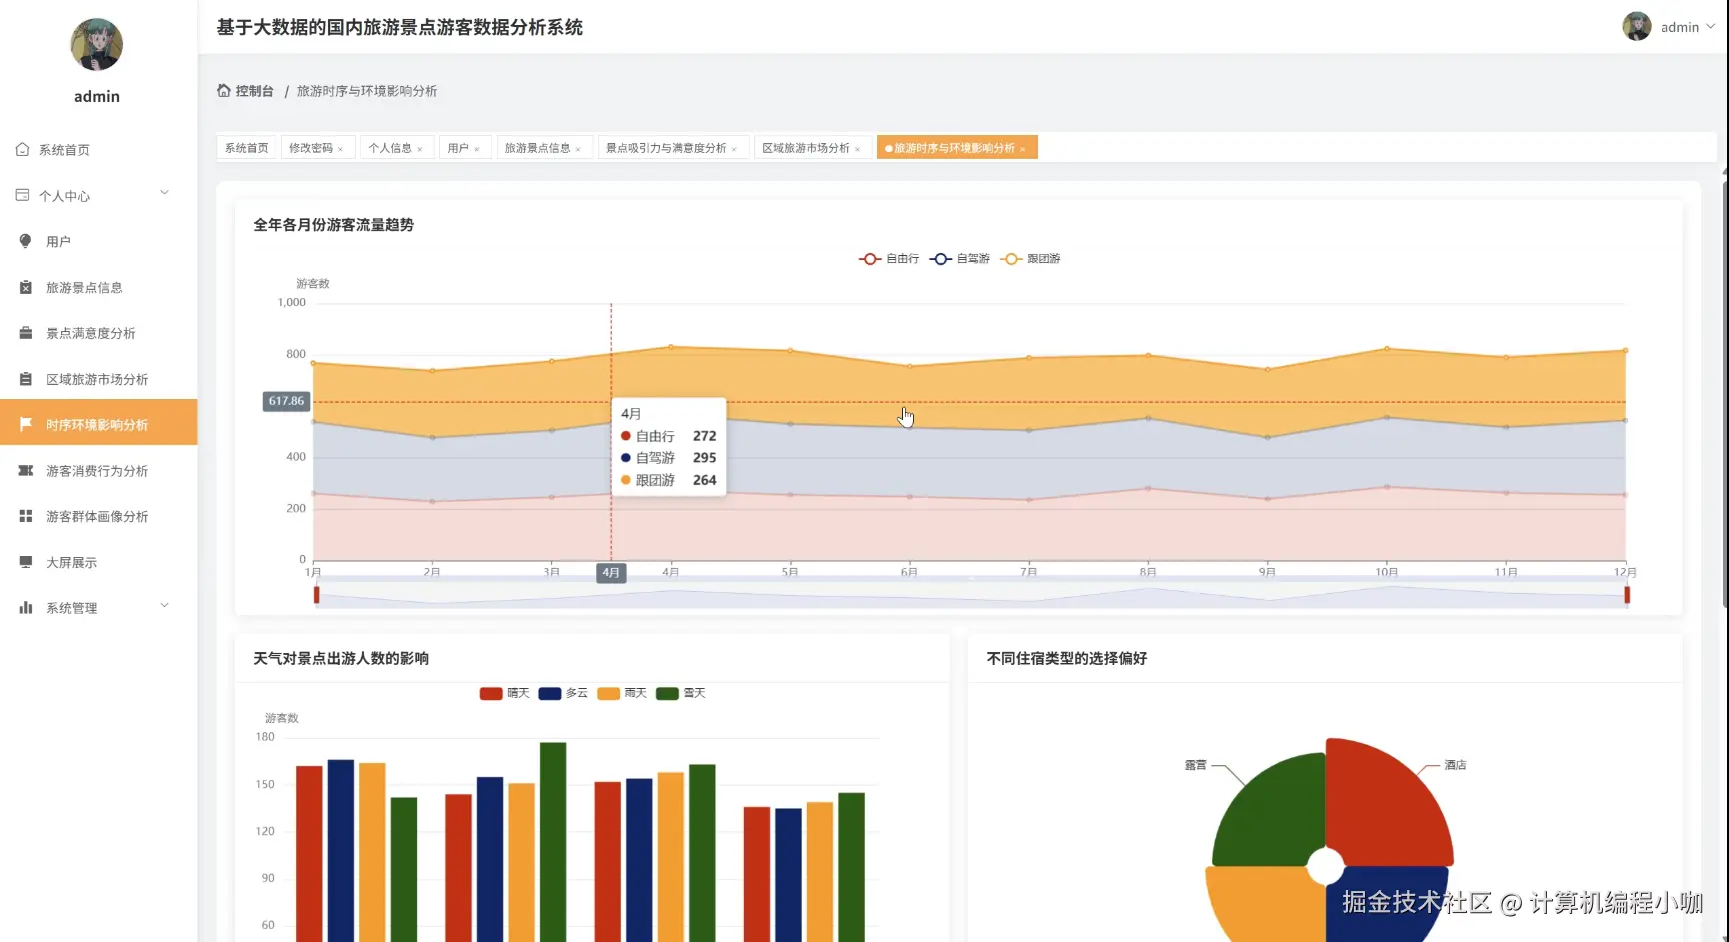Close the 旅游景点信息 tab

point(578,149)
